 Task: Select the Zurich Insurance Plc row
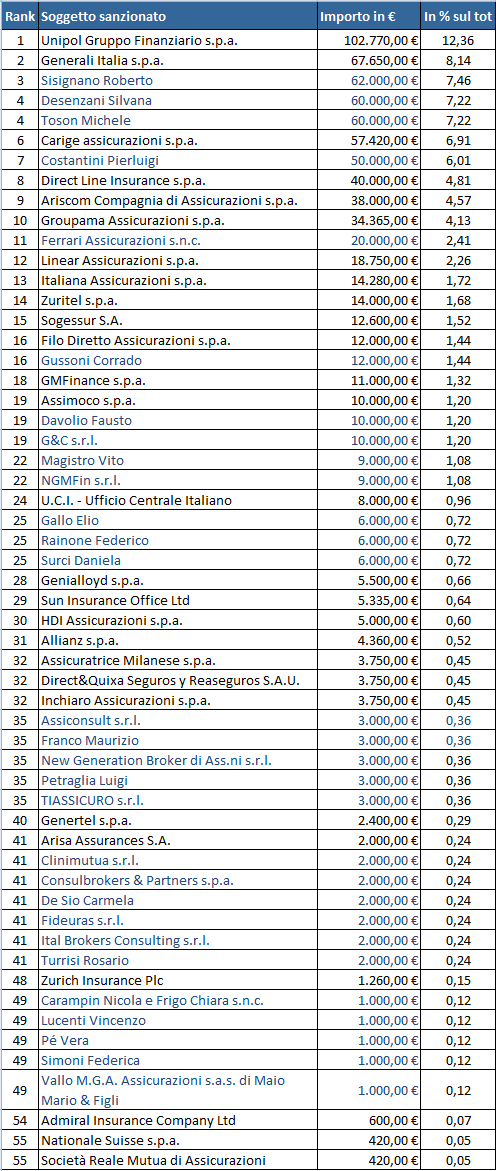248,981
